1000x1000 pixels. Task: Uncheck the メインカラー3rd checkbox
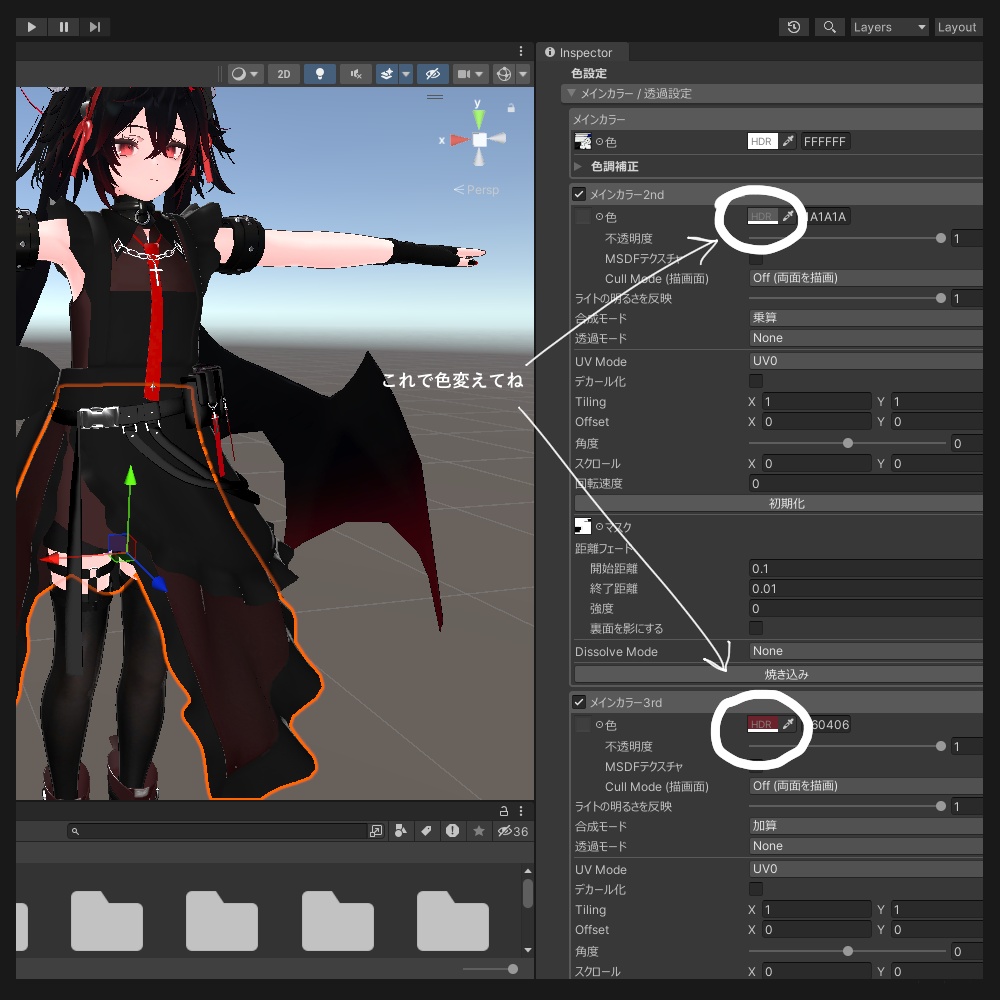(578, 702)
